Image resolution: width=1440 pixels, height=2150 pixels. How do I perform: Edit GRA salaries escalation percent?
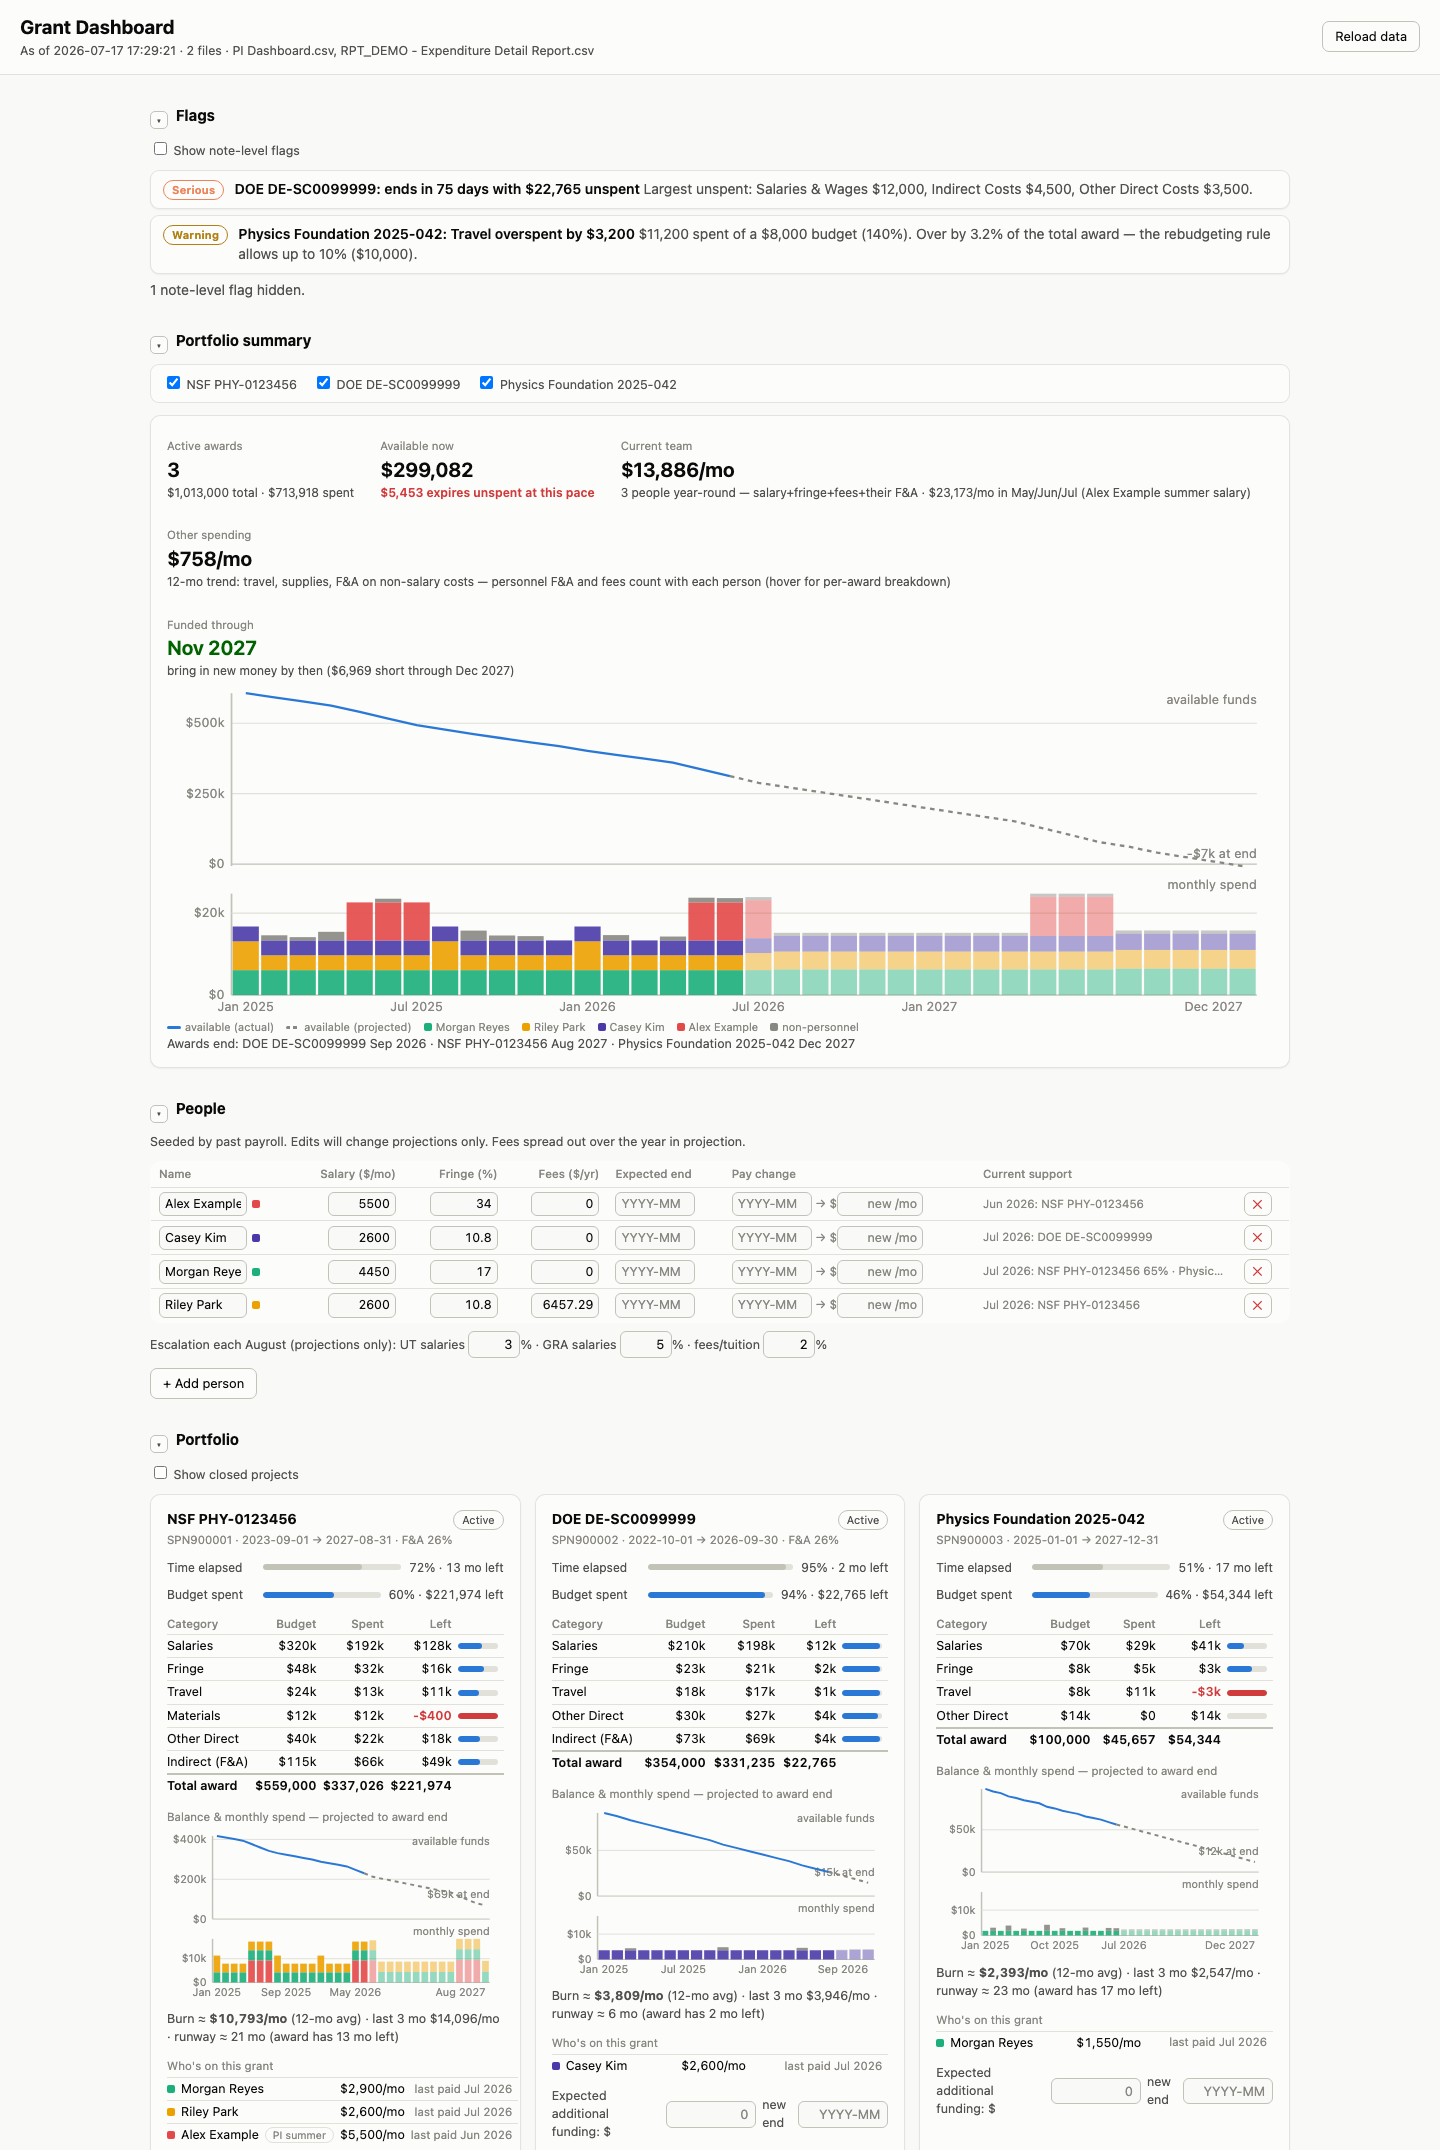point(645,1345)
